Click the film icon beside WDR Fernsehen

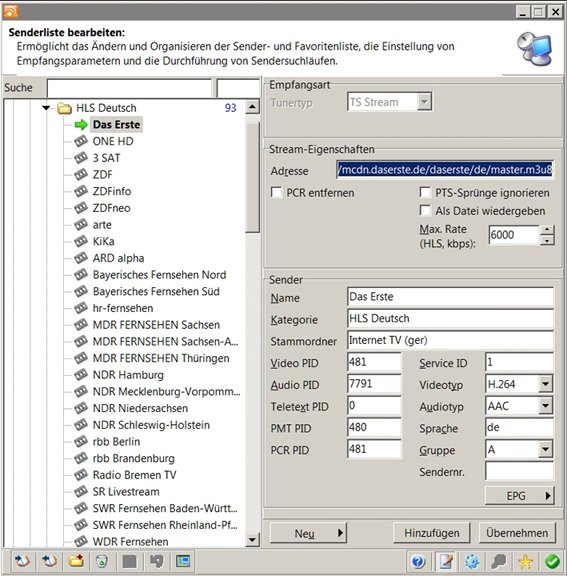(x=81, y=541)
